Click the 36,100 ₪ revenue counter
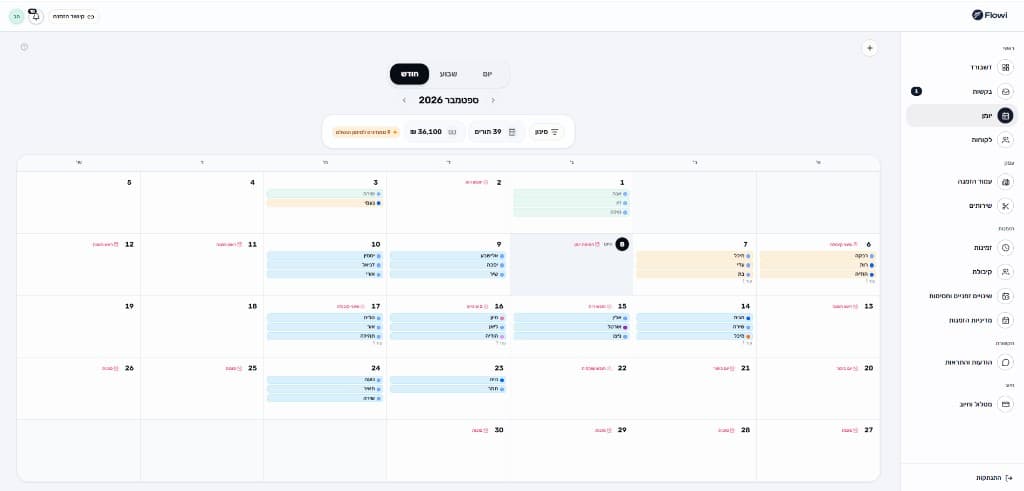 tap(434, 132)
